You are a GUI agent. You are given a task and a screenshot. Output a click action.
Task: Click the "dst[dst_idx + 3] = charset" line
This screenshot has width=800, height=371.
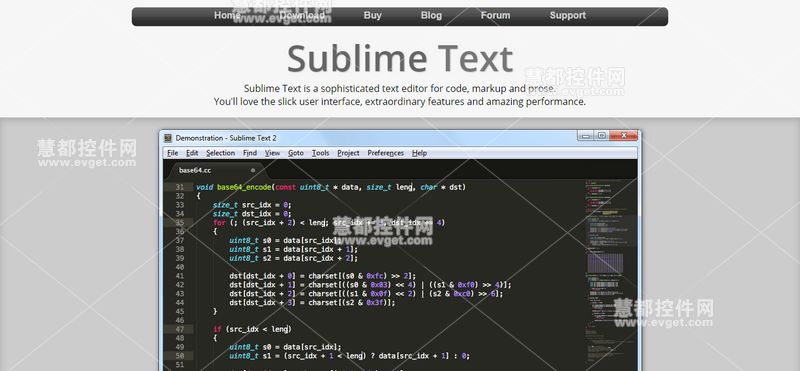[x=312, y=303]
